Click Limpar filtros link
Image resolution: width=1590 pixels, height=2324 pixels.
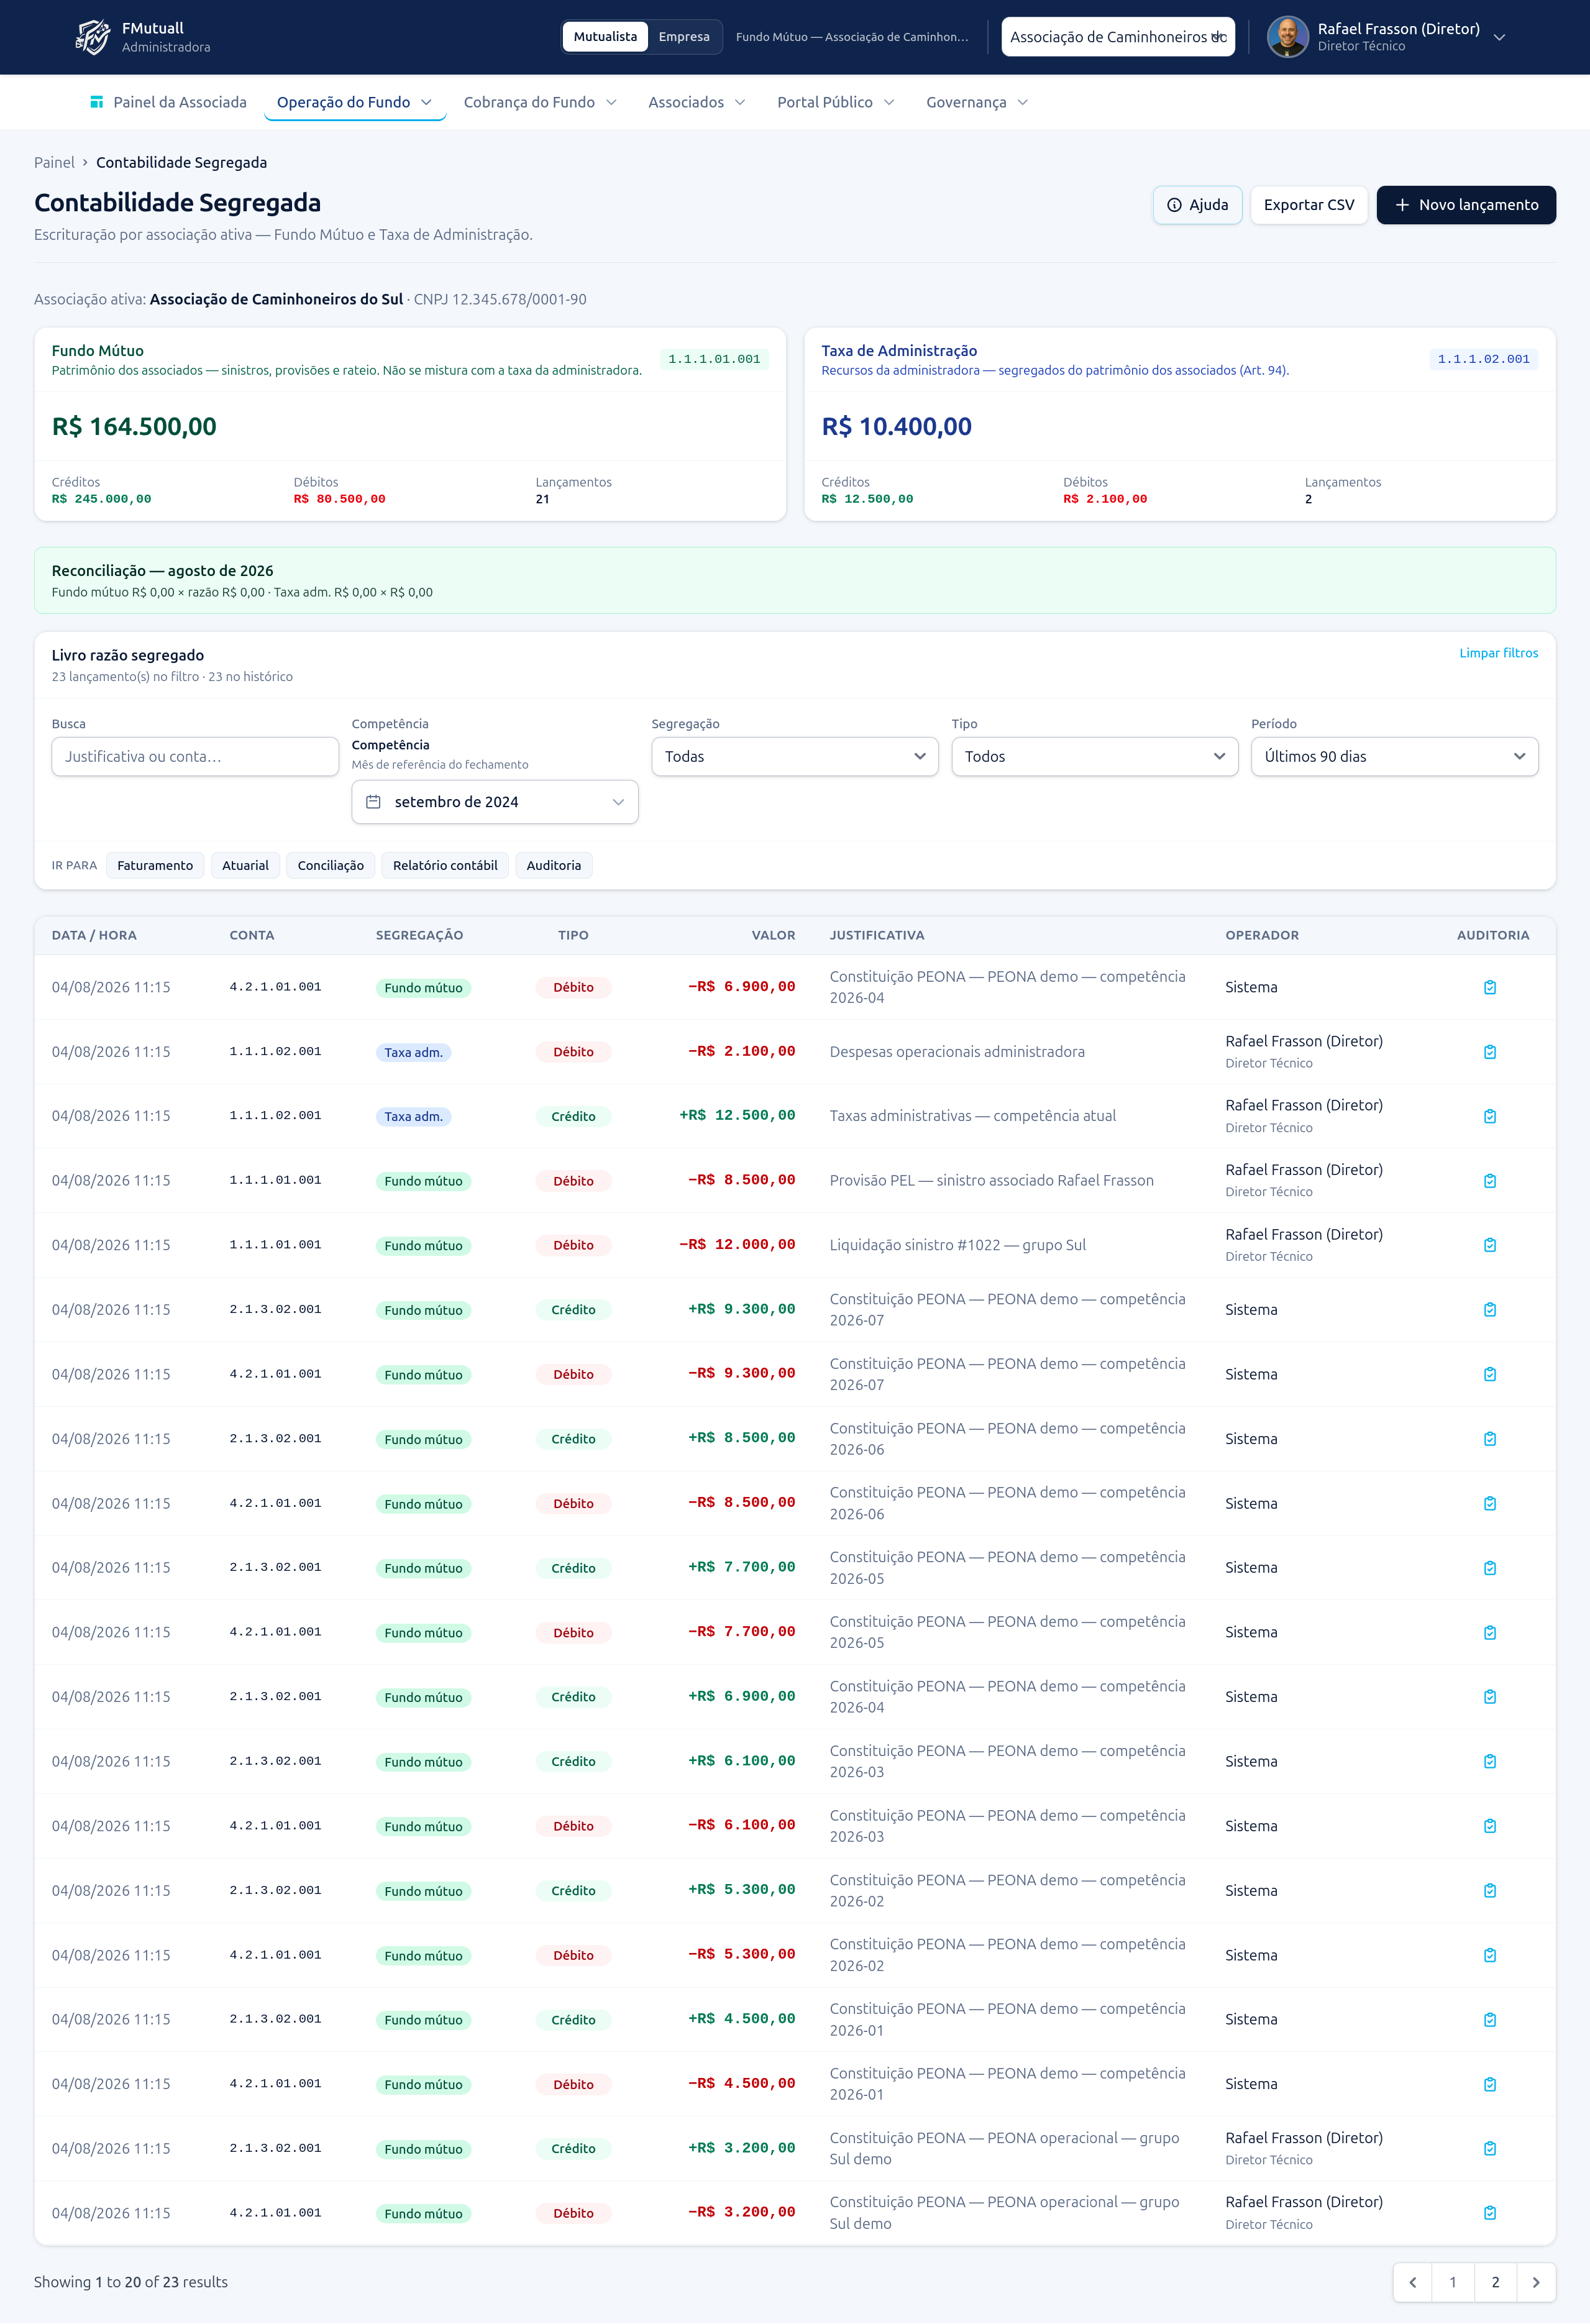pyautogui.click(x=1498, y=653)
